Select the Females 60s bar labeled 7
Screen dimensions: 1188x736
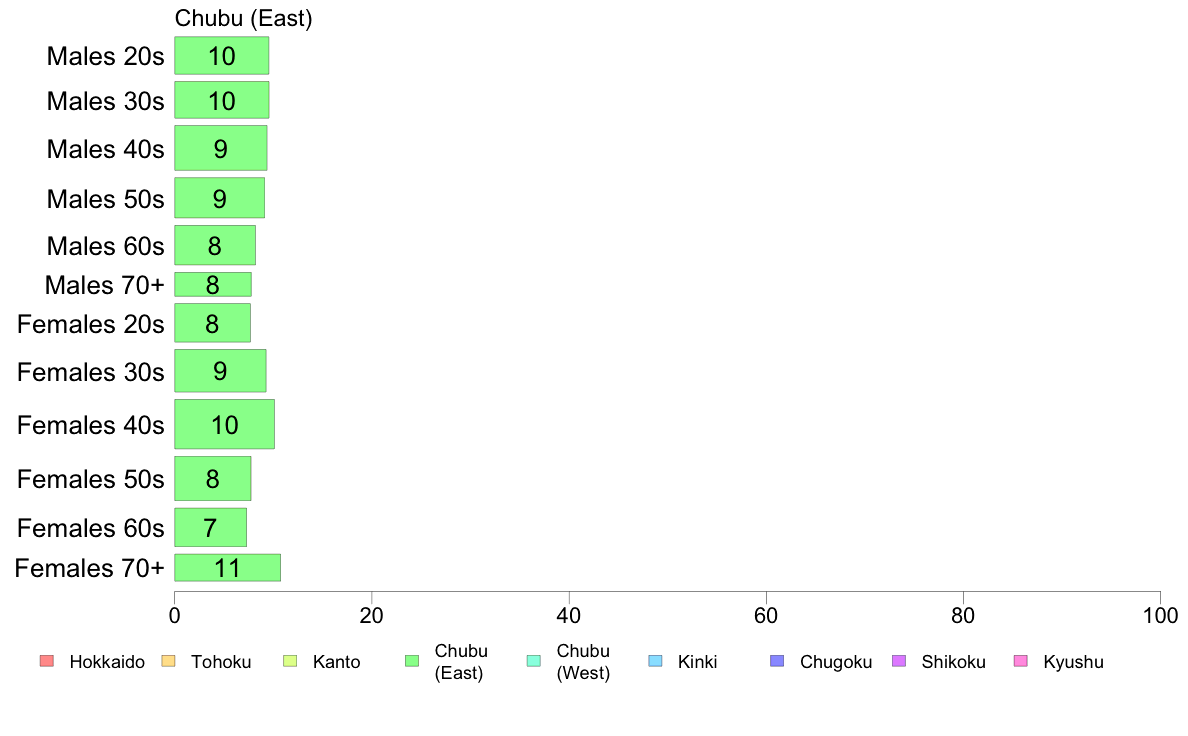coord(211,527)
